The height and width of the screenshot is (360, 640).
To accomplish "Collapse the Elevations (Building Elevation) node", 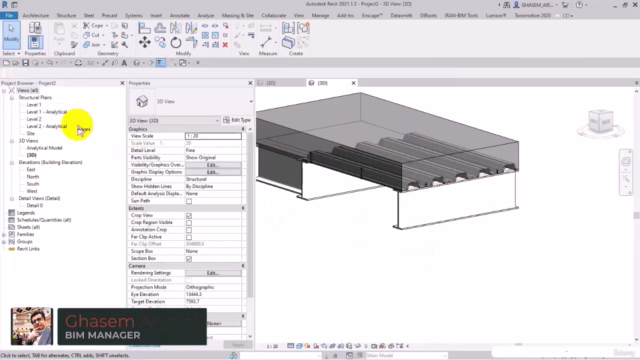I will [12, 162].
